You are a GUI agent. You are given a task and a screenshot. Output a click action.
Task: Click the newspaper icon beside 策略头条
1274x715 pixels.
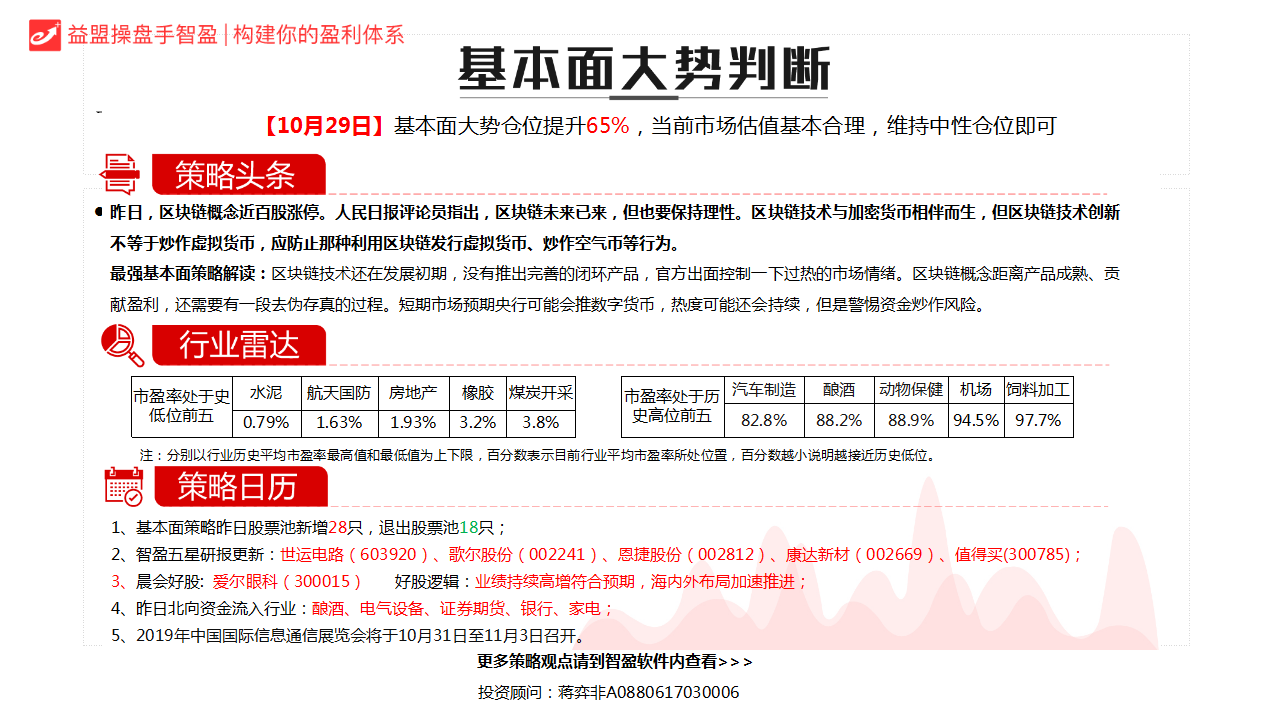(x=121, y=174)
